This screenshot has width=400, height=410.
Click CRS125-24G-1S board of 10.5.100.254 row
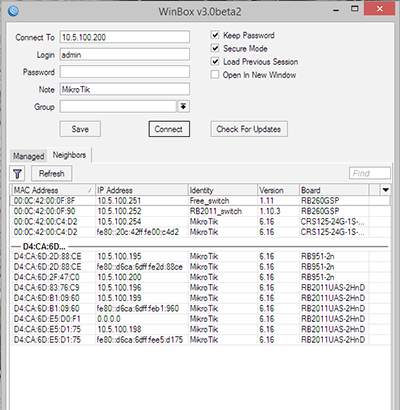pyautogui.click(x=333, y=222)
